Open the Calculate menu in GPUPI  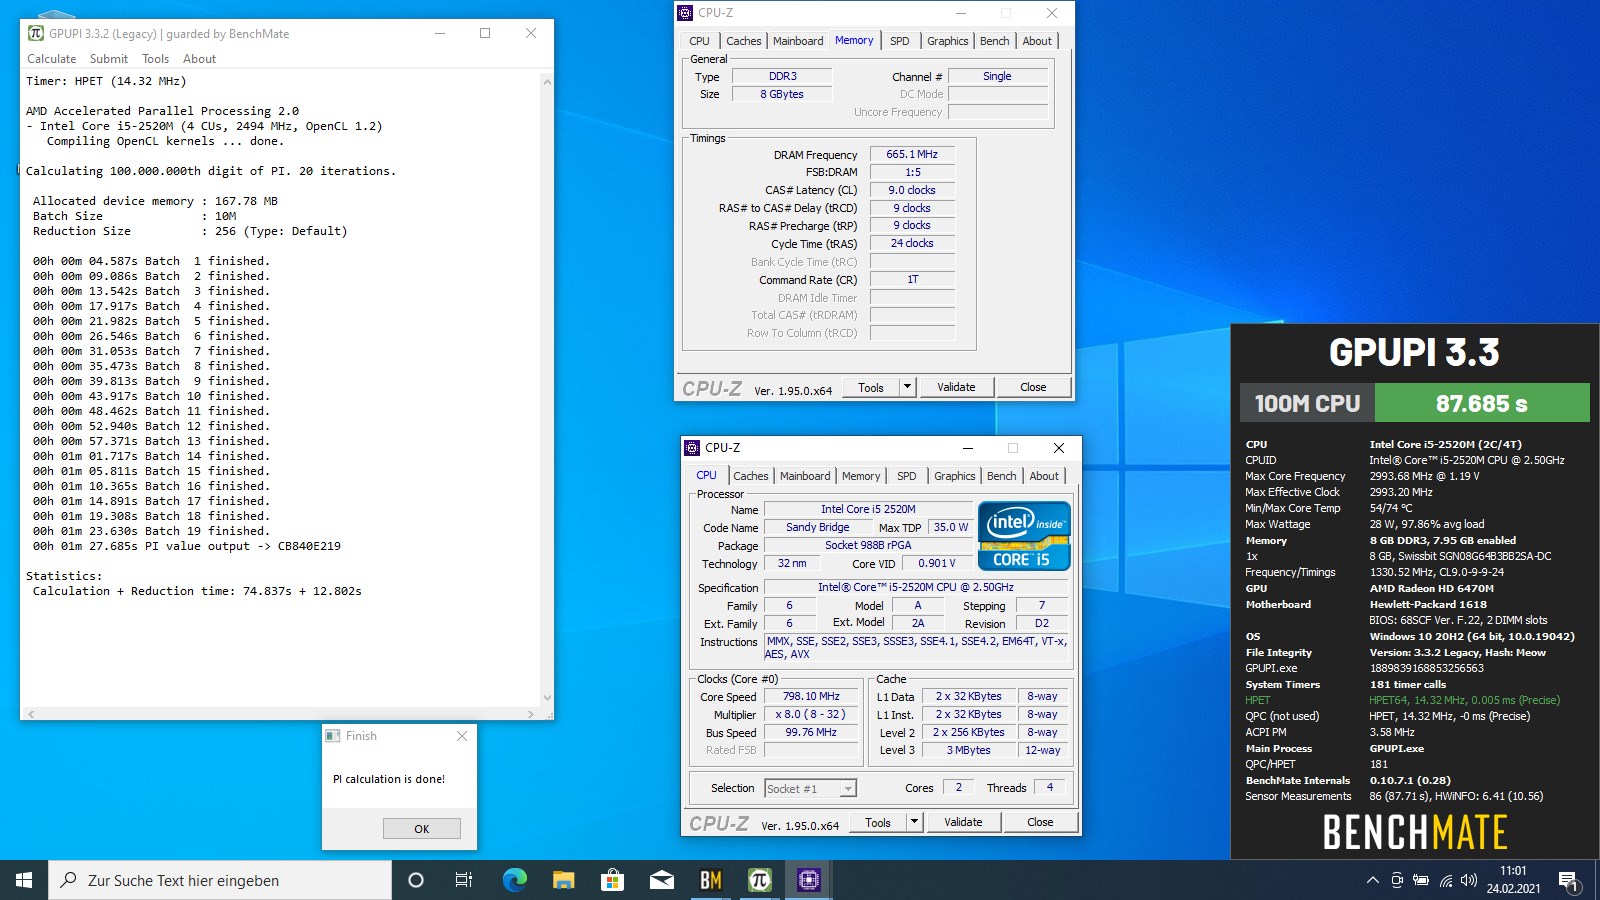click(51, 59)
